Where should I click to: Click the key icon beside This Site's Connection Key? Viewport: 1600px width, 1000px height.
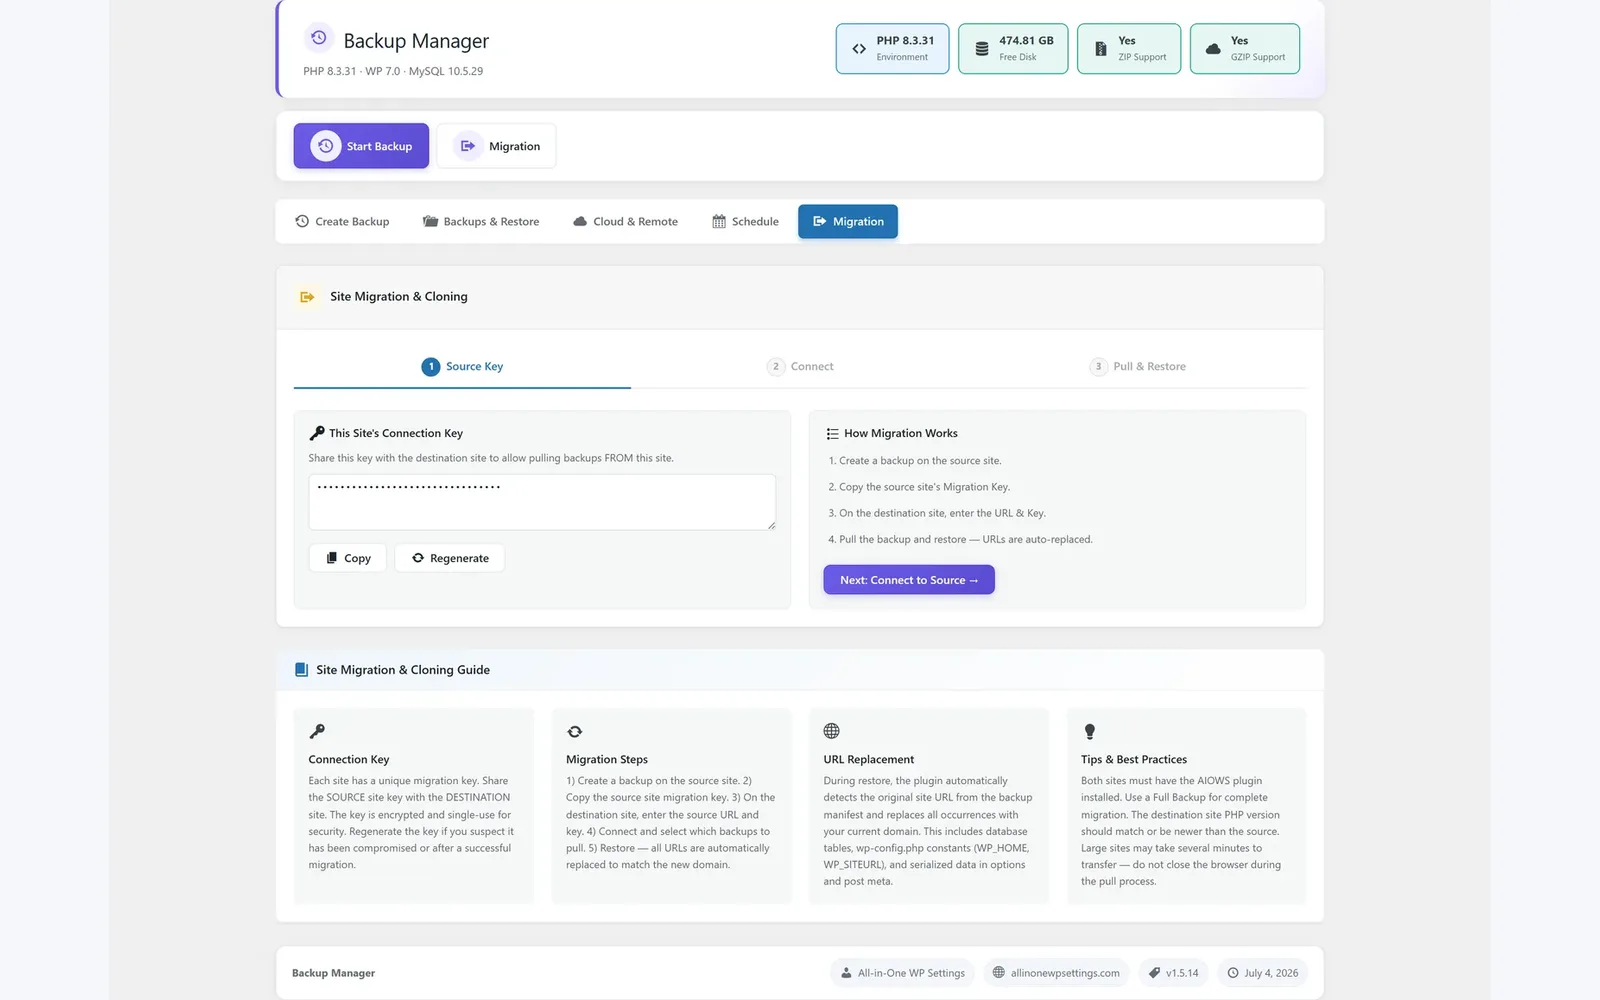click(317, 433)
